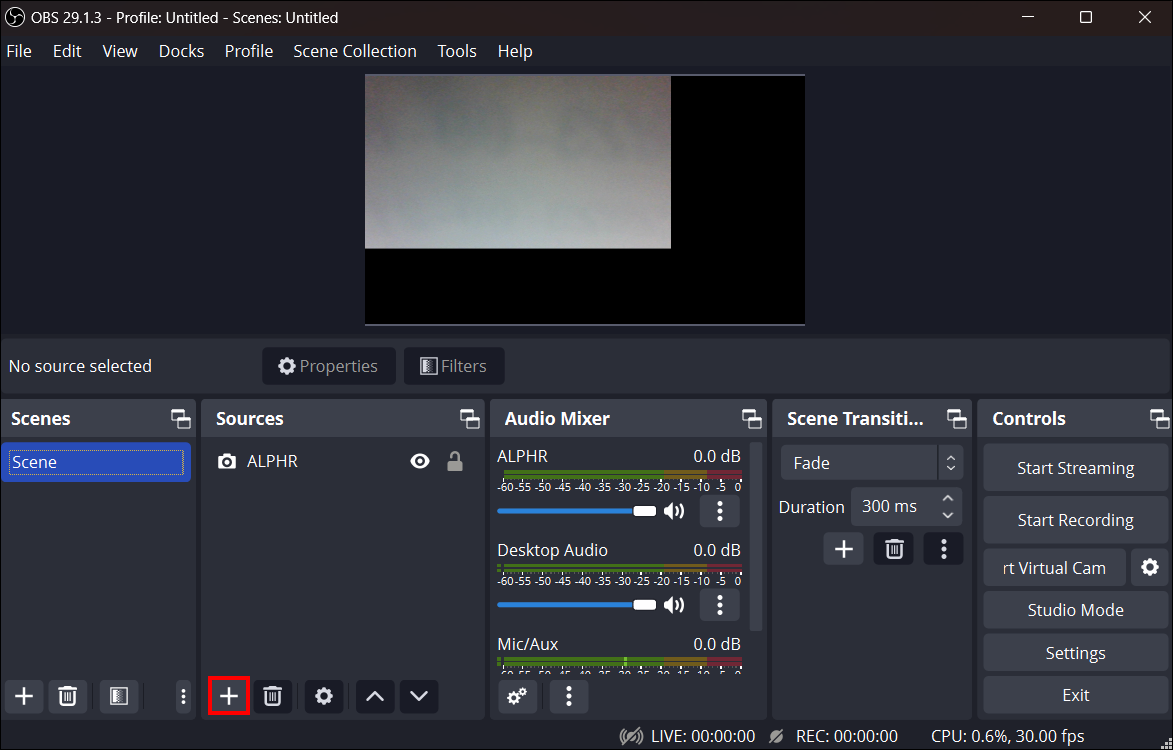Toggle visibility eye for ALPHR source
The image size is (1173, 750).
pos(420,461)
